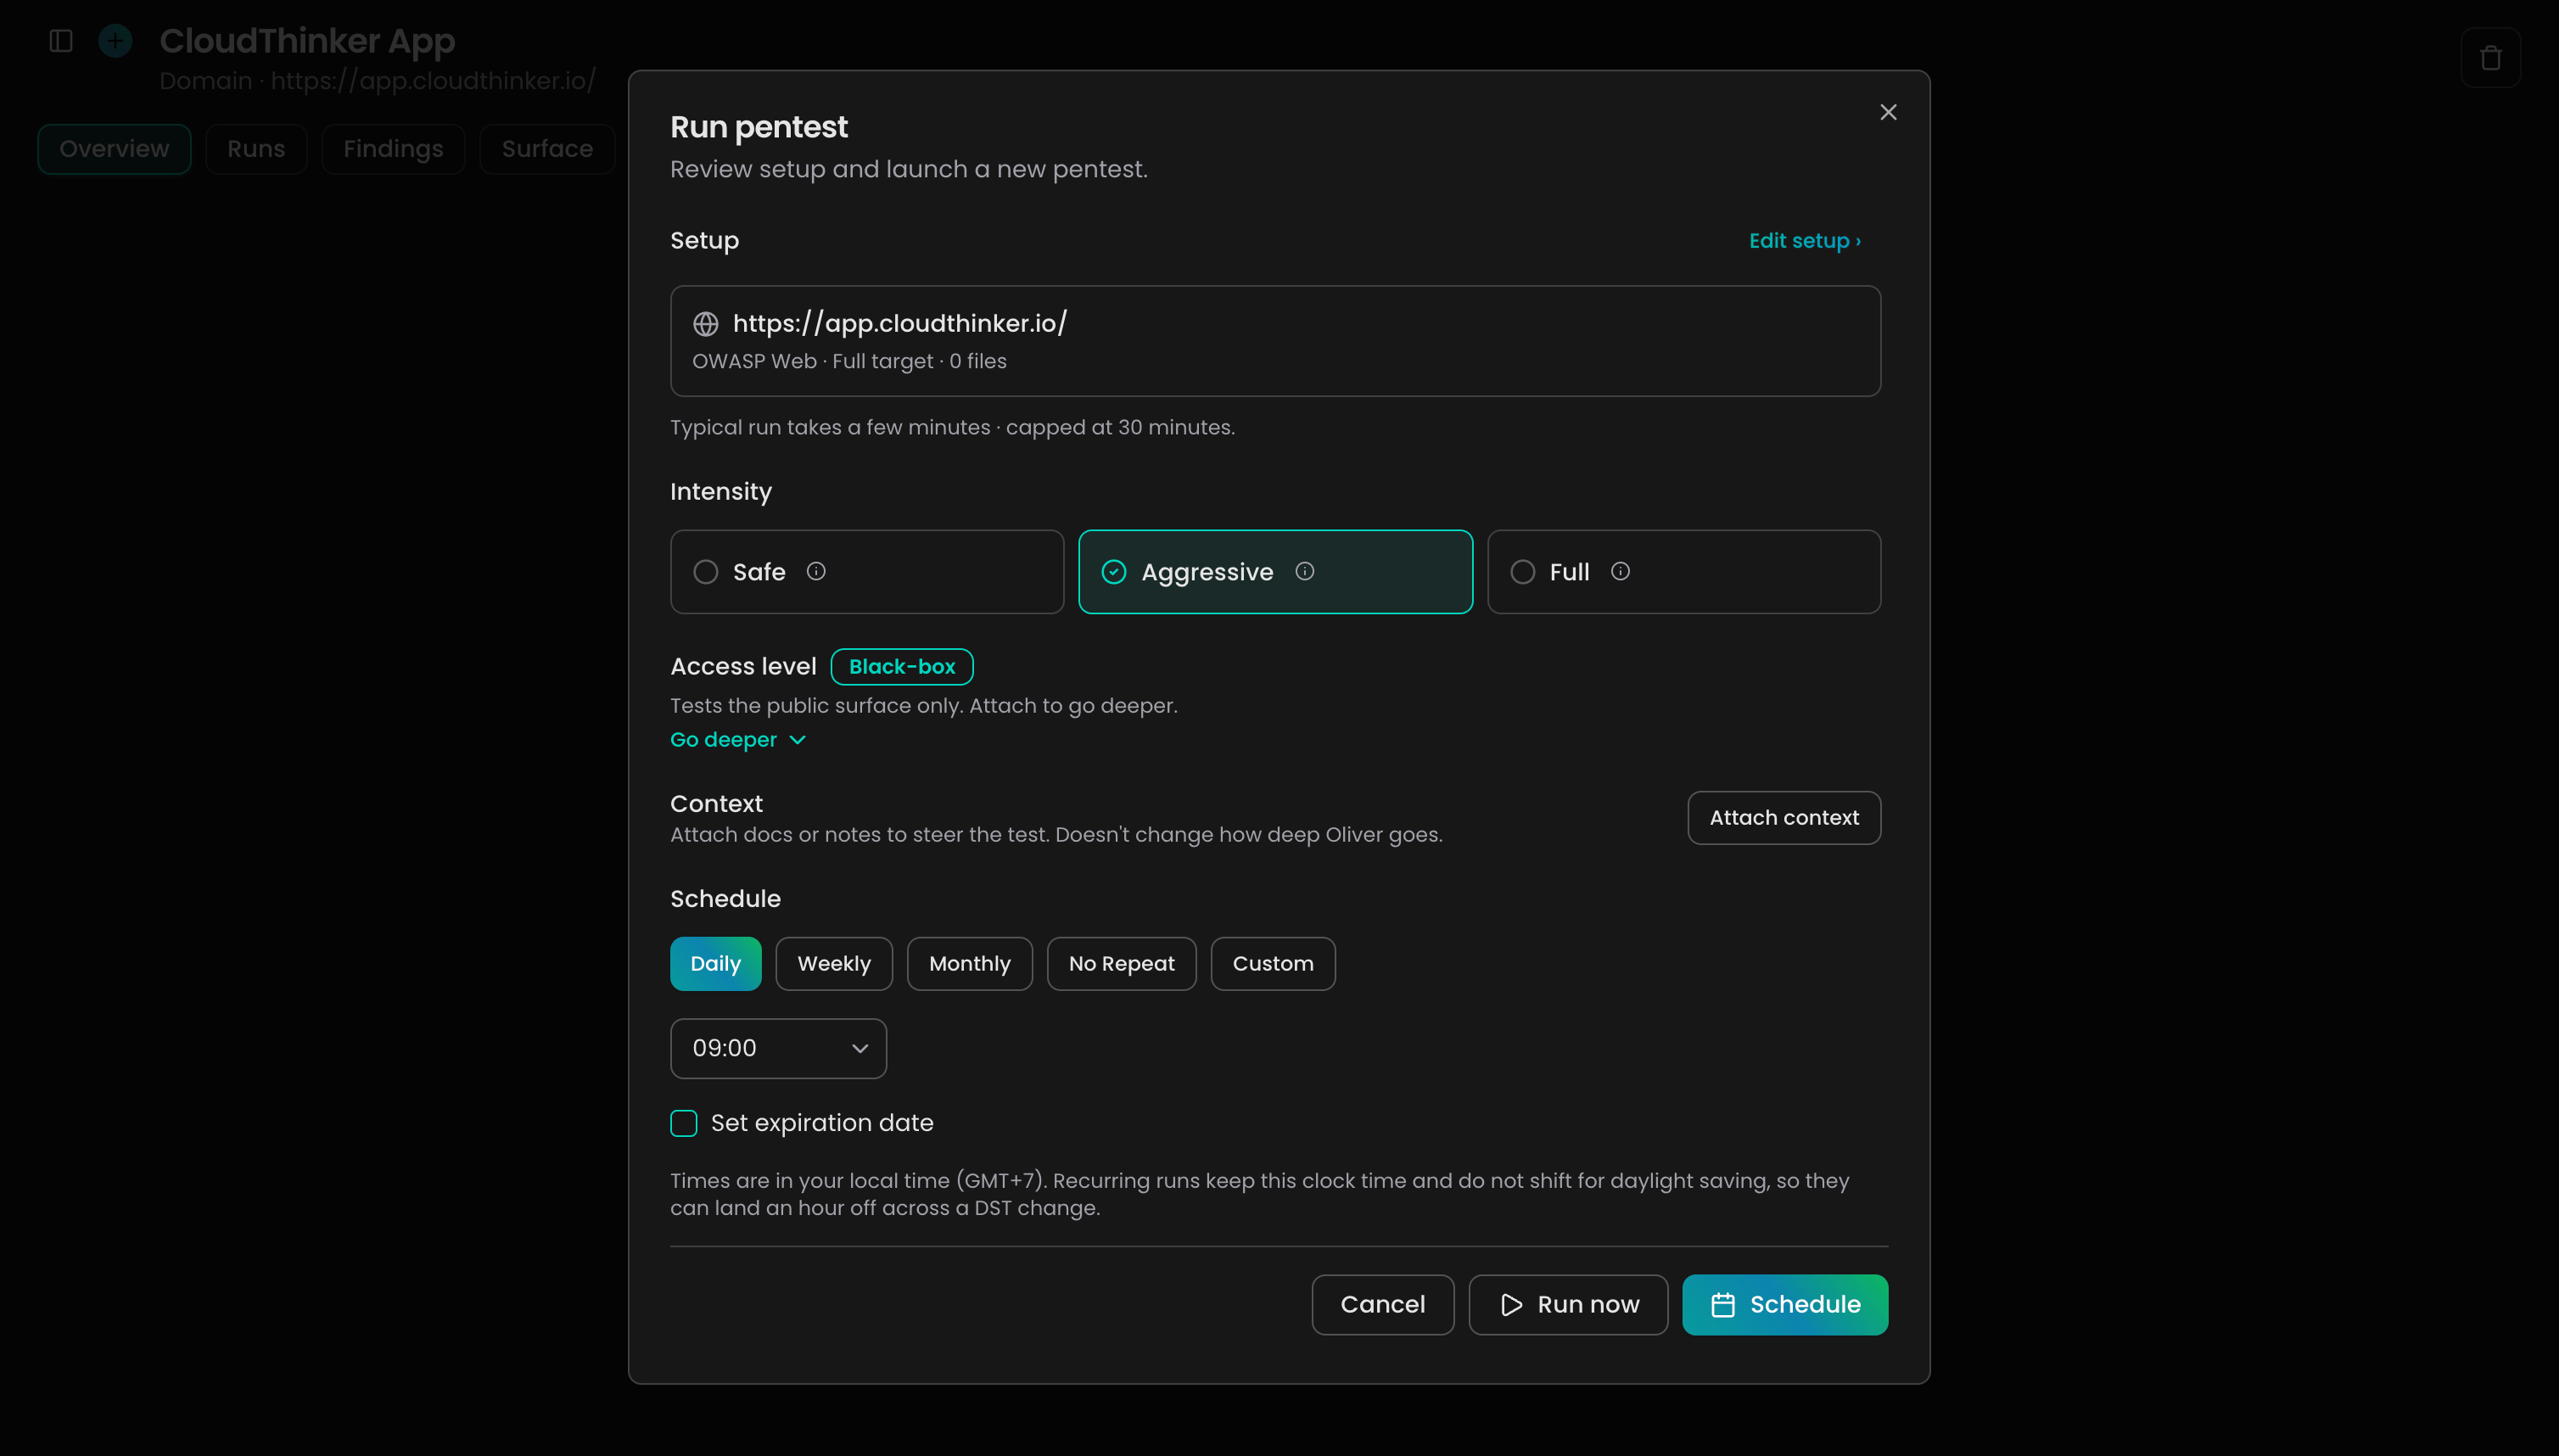
Task: Click the Black-box access level badge
Action: [902, 667]
